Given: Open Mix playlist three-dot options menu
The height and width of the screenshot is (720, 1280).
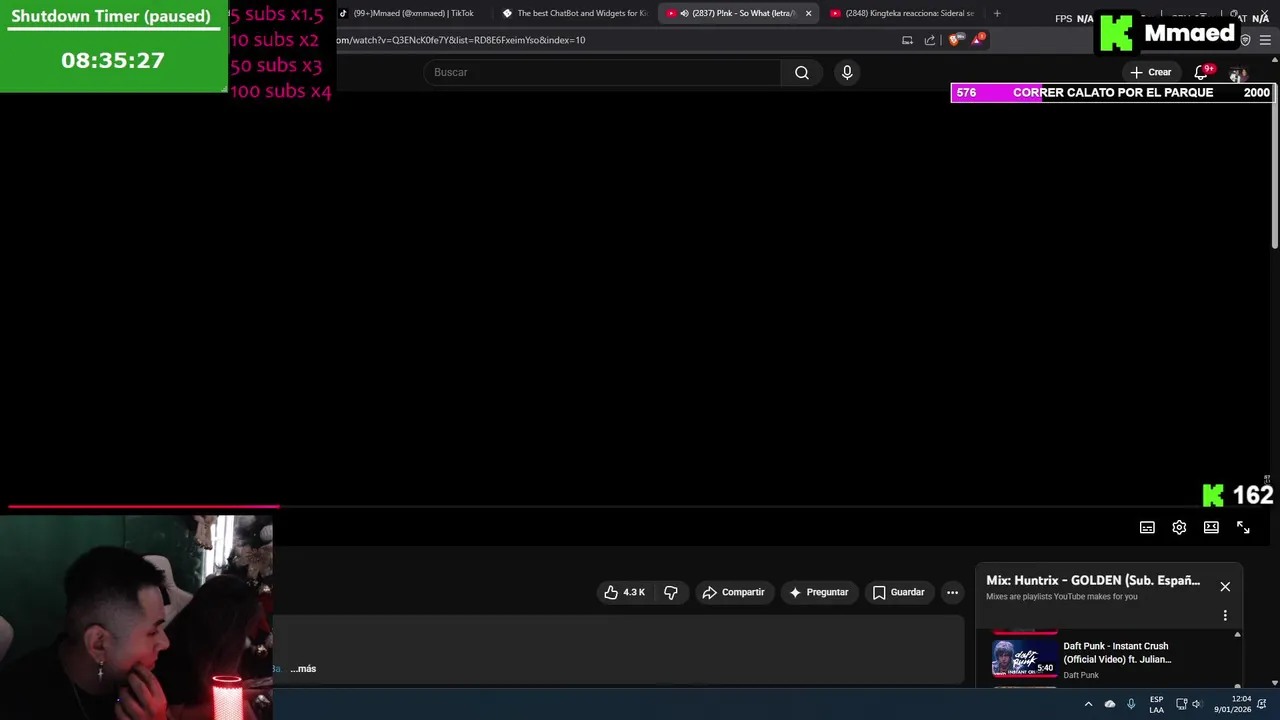Looking at the screenshot, I should click(1225, 615).
